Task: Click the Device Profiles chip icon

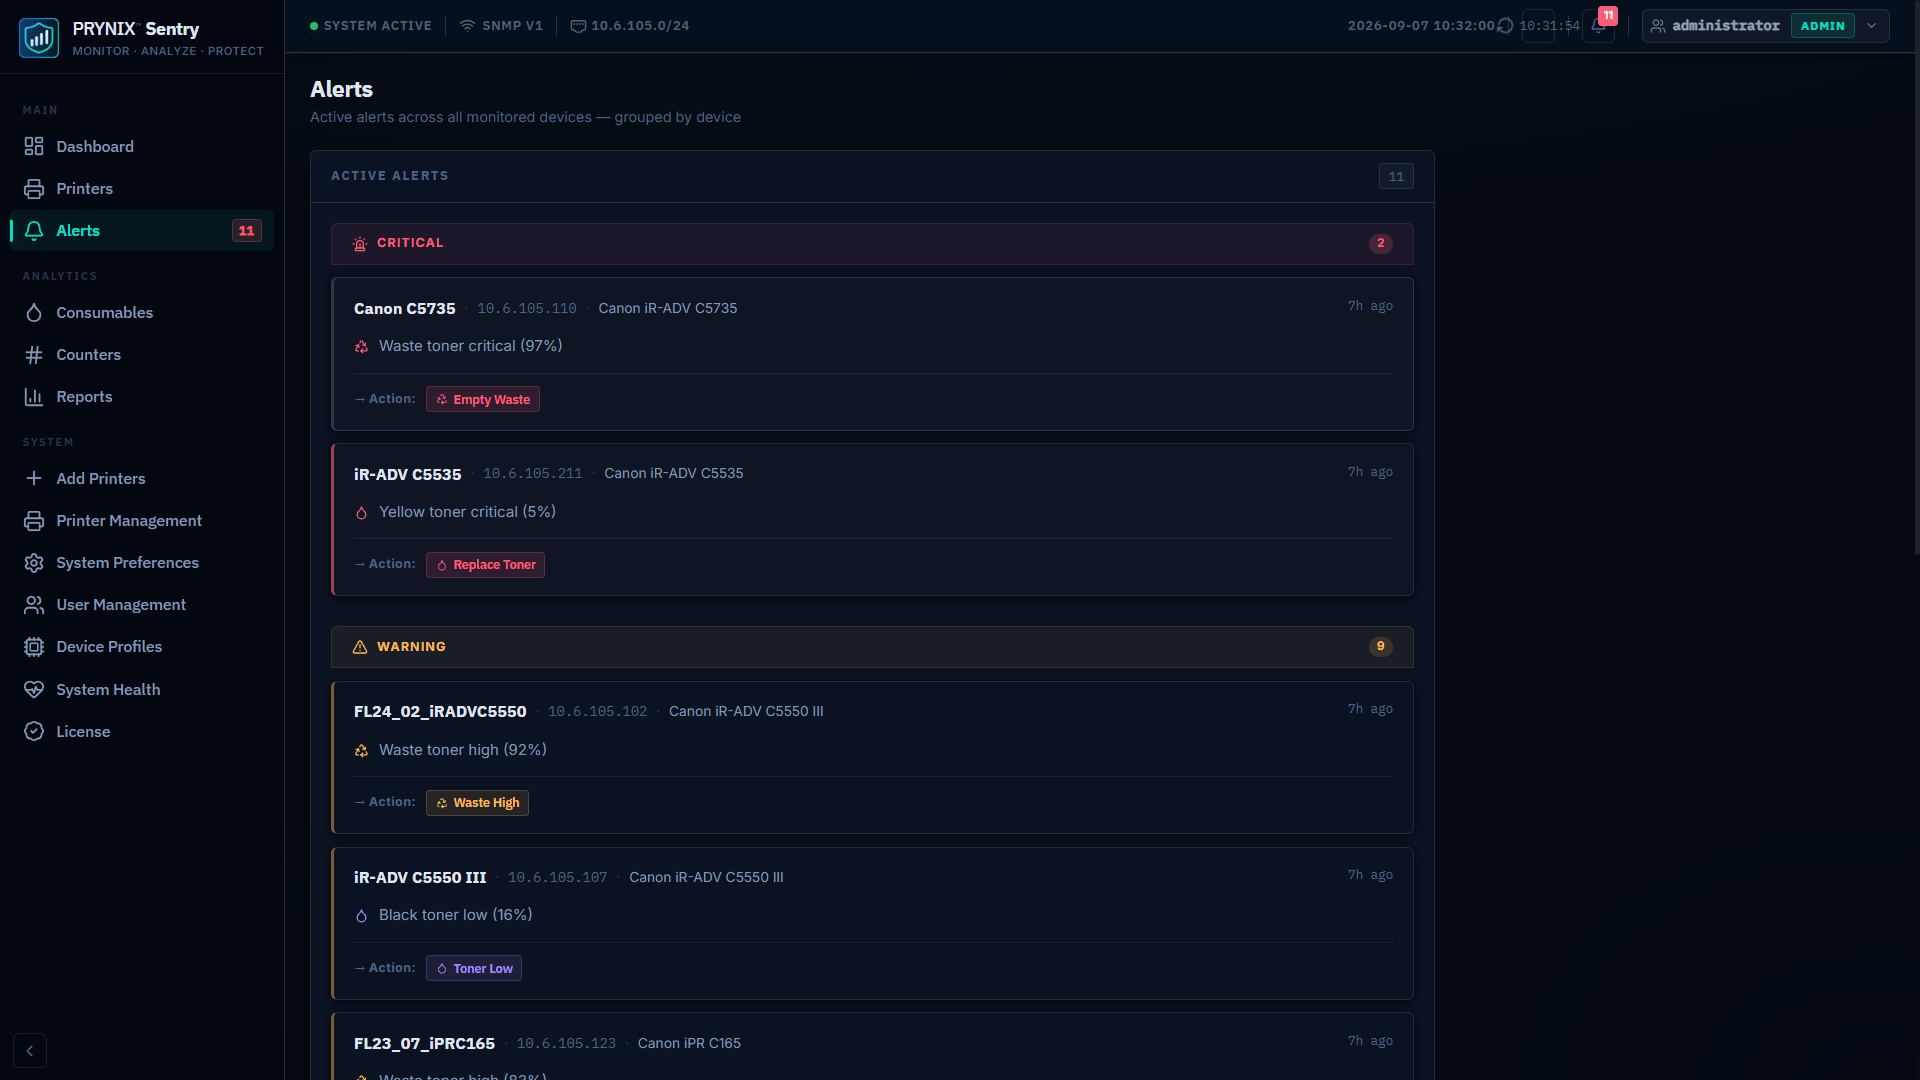Action: coord(34,646)
